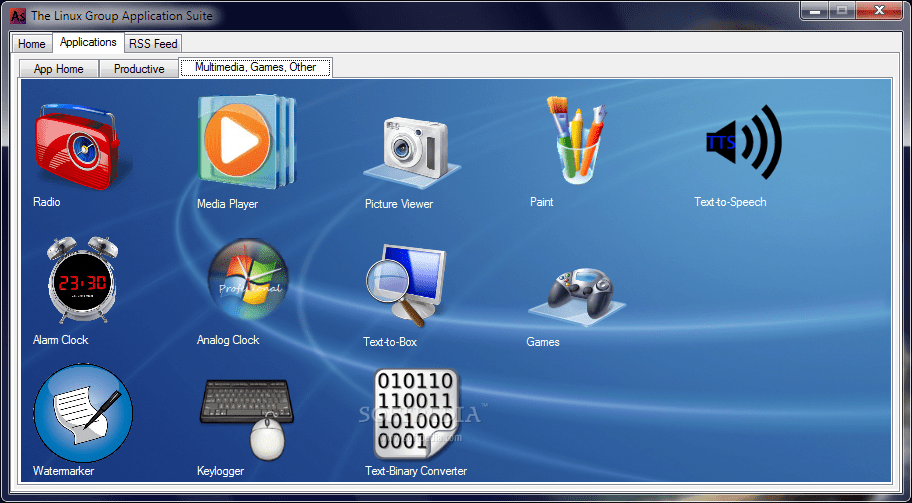The image size is (912, 503).
Task: Click the Paint text label
Action: pyautogui.click(x=542, y=202)
